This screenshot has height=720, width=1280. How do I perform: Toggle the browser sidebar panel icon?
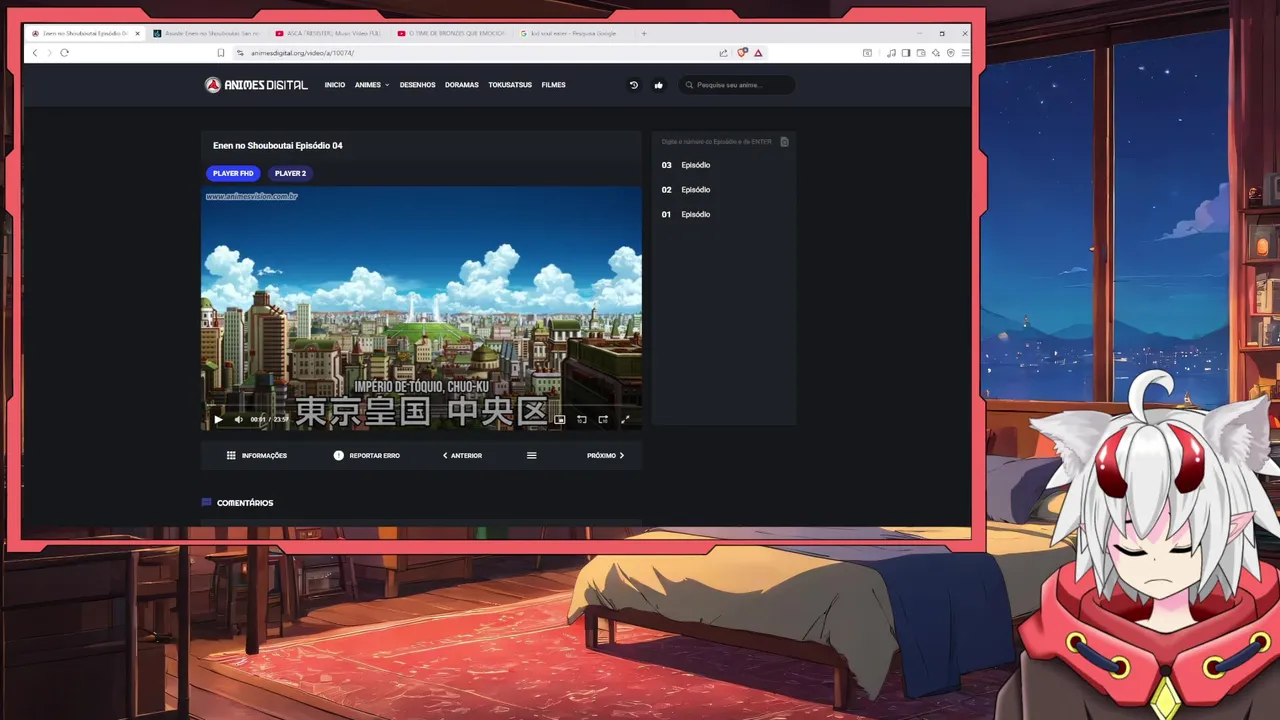[x=906, y=53]
